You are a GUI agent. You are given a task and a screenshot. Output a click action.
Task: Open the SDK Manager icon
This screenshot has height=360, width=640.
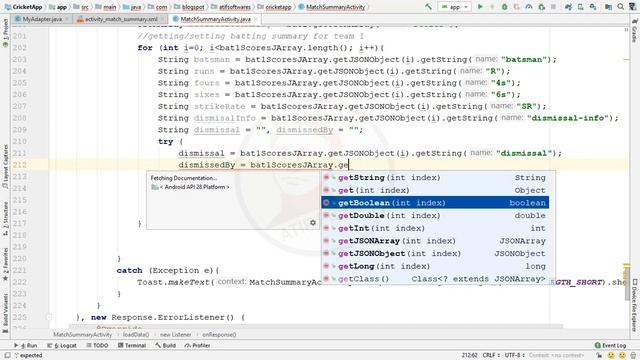[x=593, y=7]
